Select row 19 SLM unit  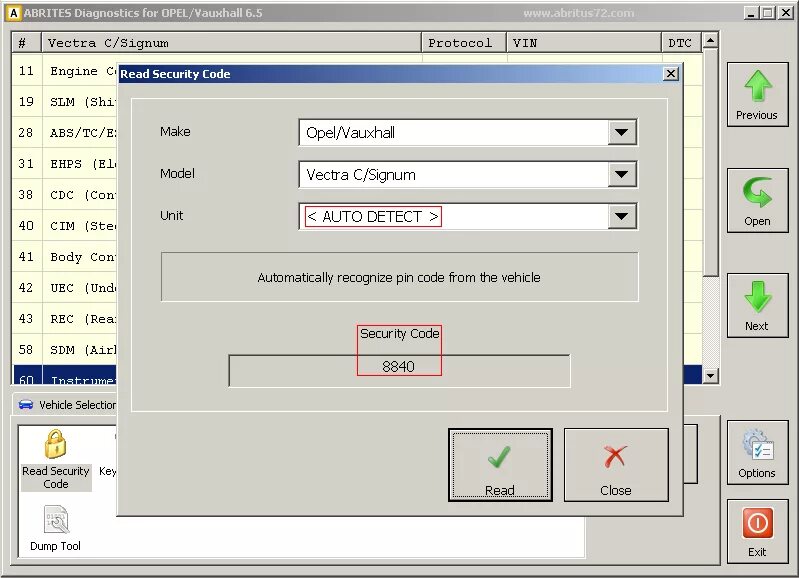(65, 102)
